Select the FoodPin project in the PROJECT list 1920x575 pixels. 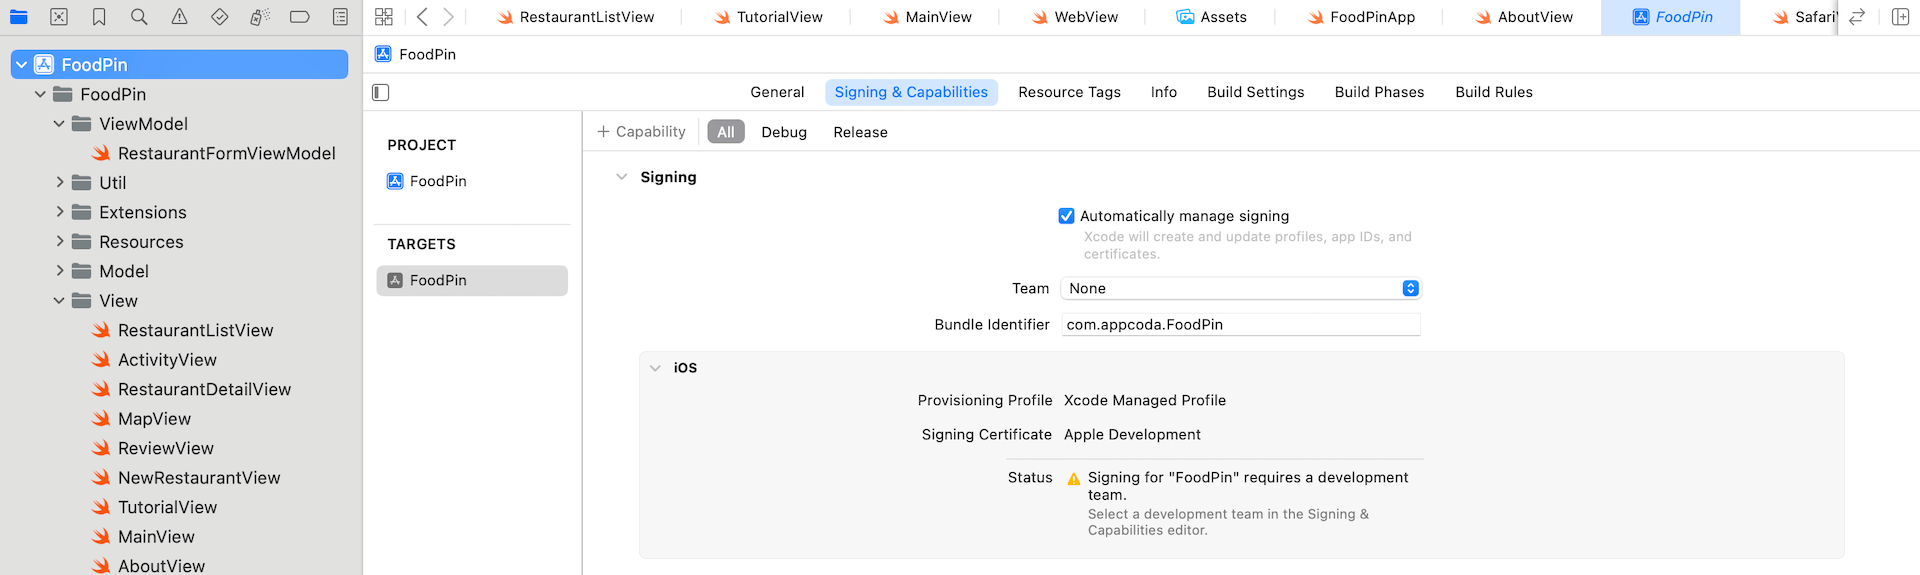click(x=437, y=181)
